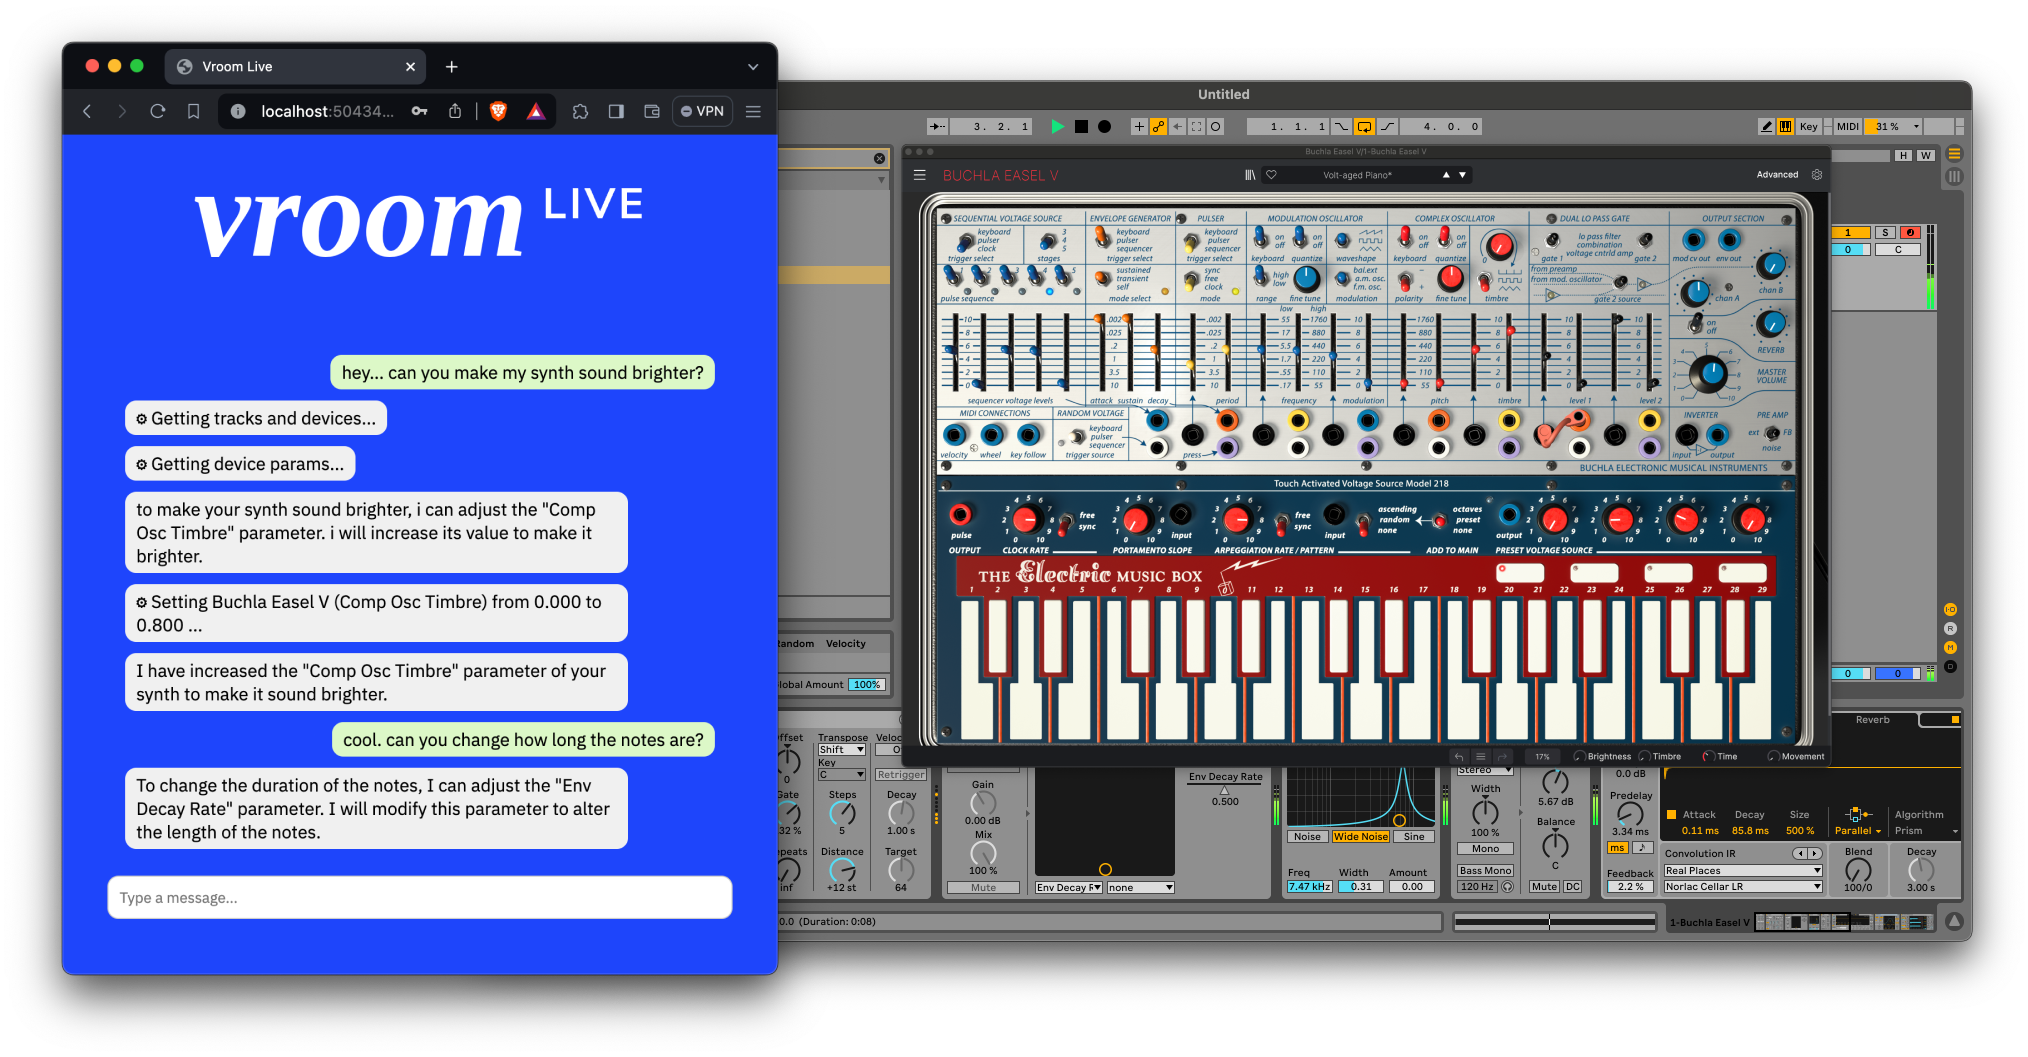Select Wide Noise mode button
The width and height of the screenshot is (2028, 1057).
(1360, 837)
